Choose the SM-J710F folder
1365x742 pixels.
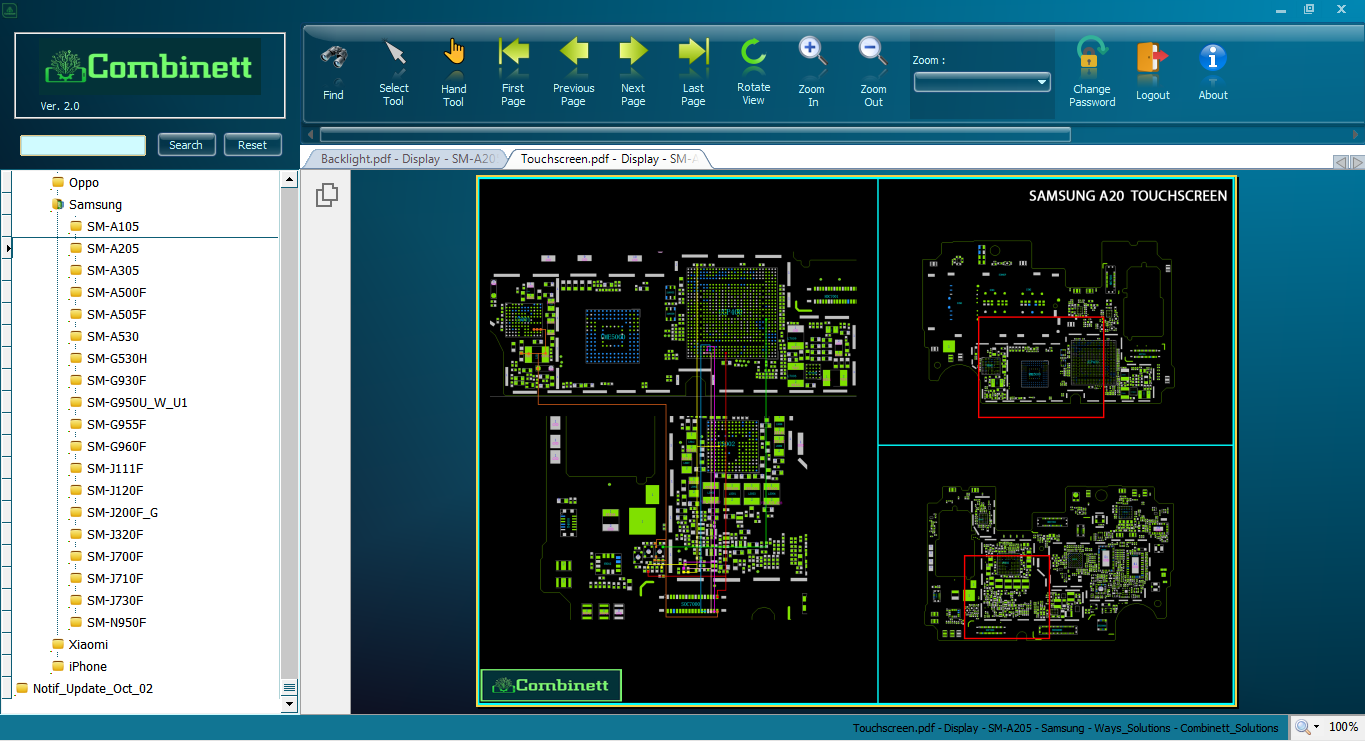tap(115, 579)
